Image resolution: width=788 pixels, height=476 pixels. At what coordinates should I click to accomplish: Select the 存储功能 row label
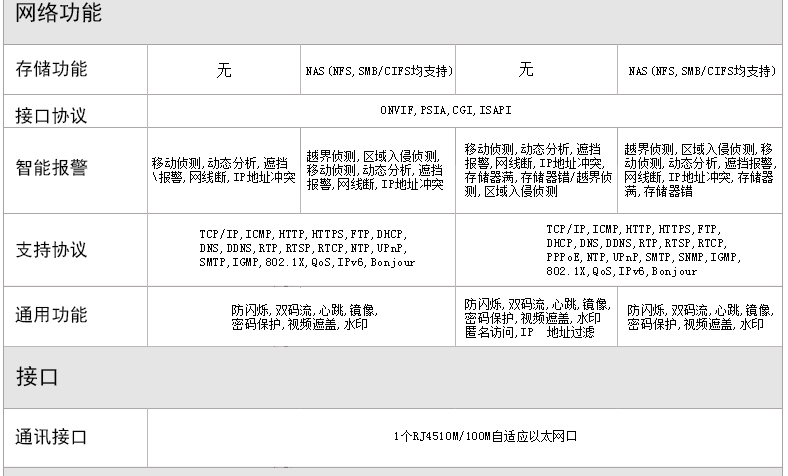(51, 69)
